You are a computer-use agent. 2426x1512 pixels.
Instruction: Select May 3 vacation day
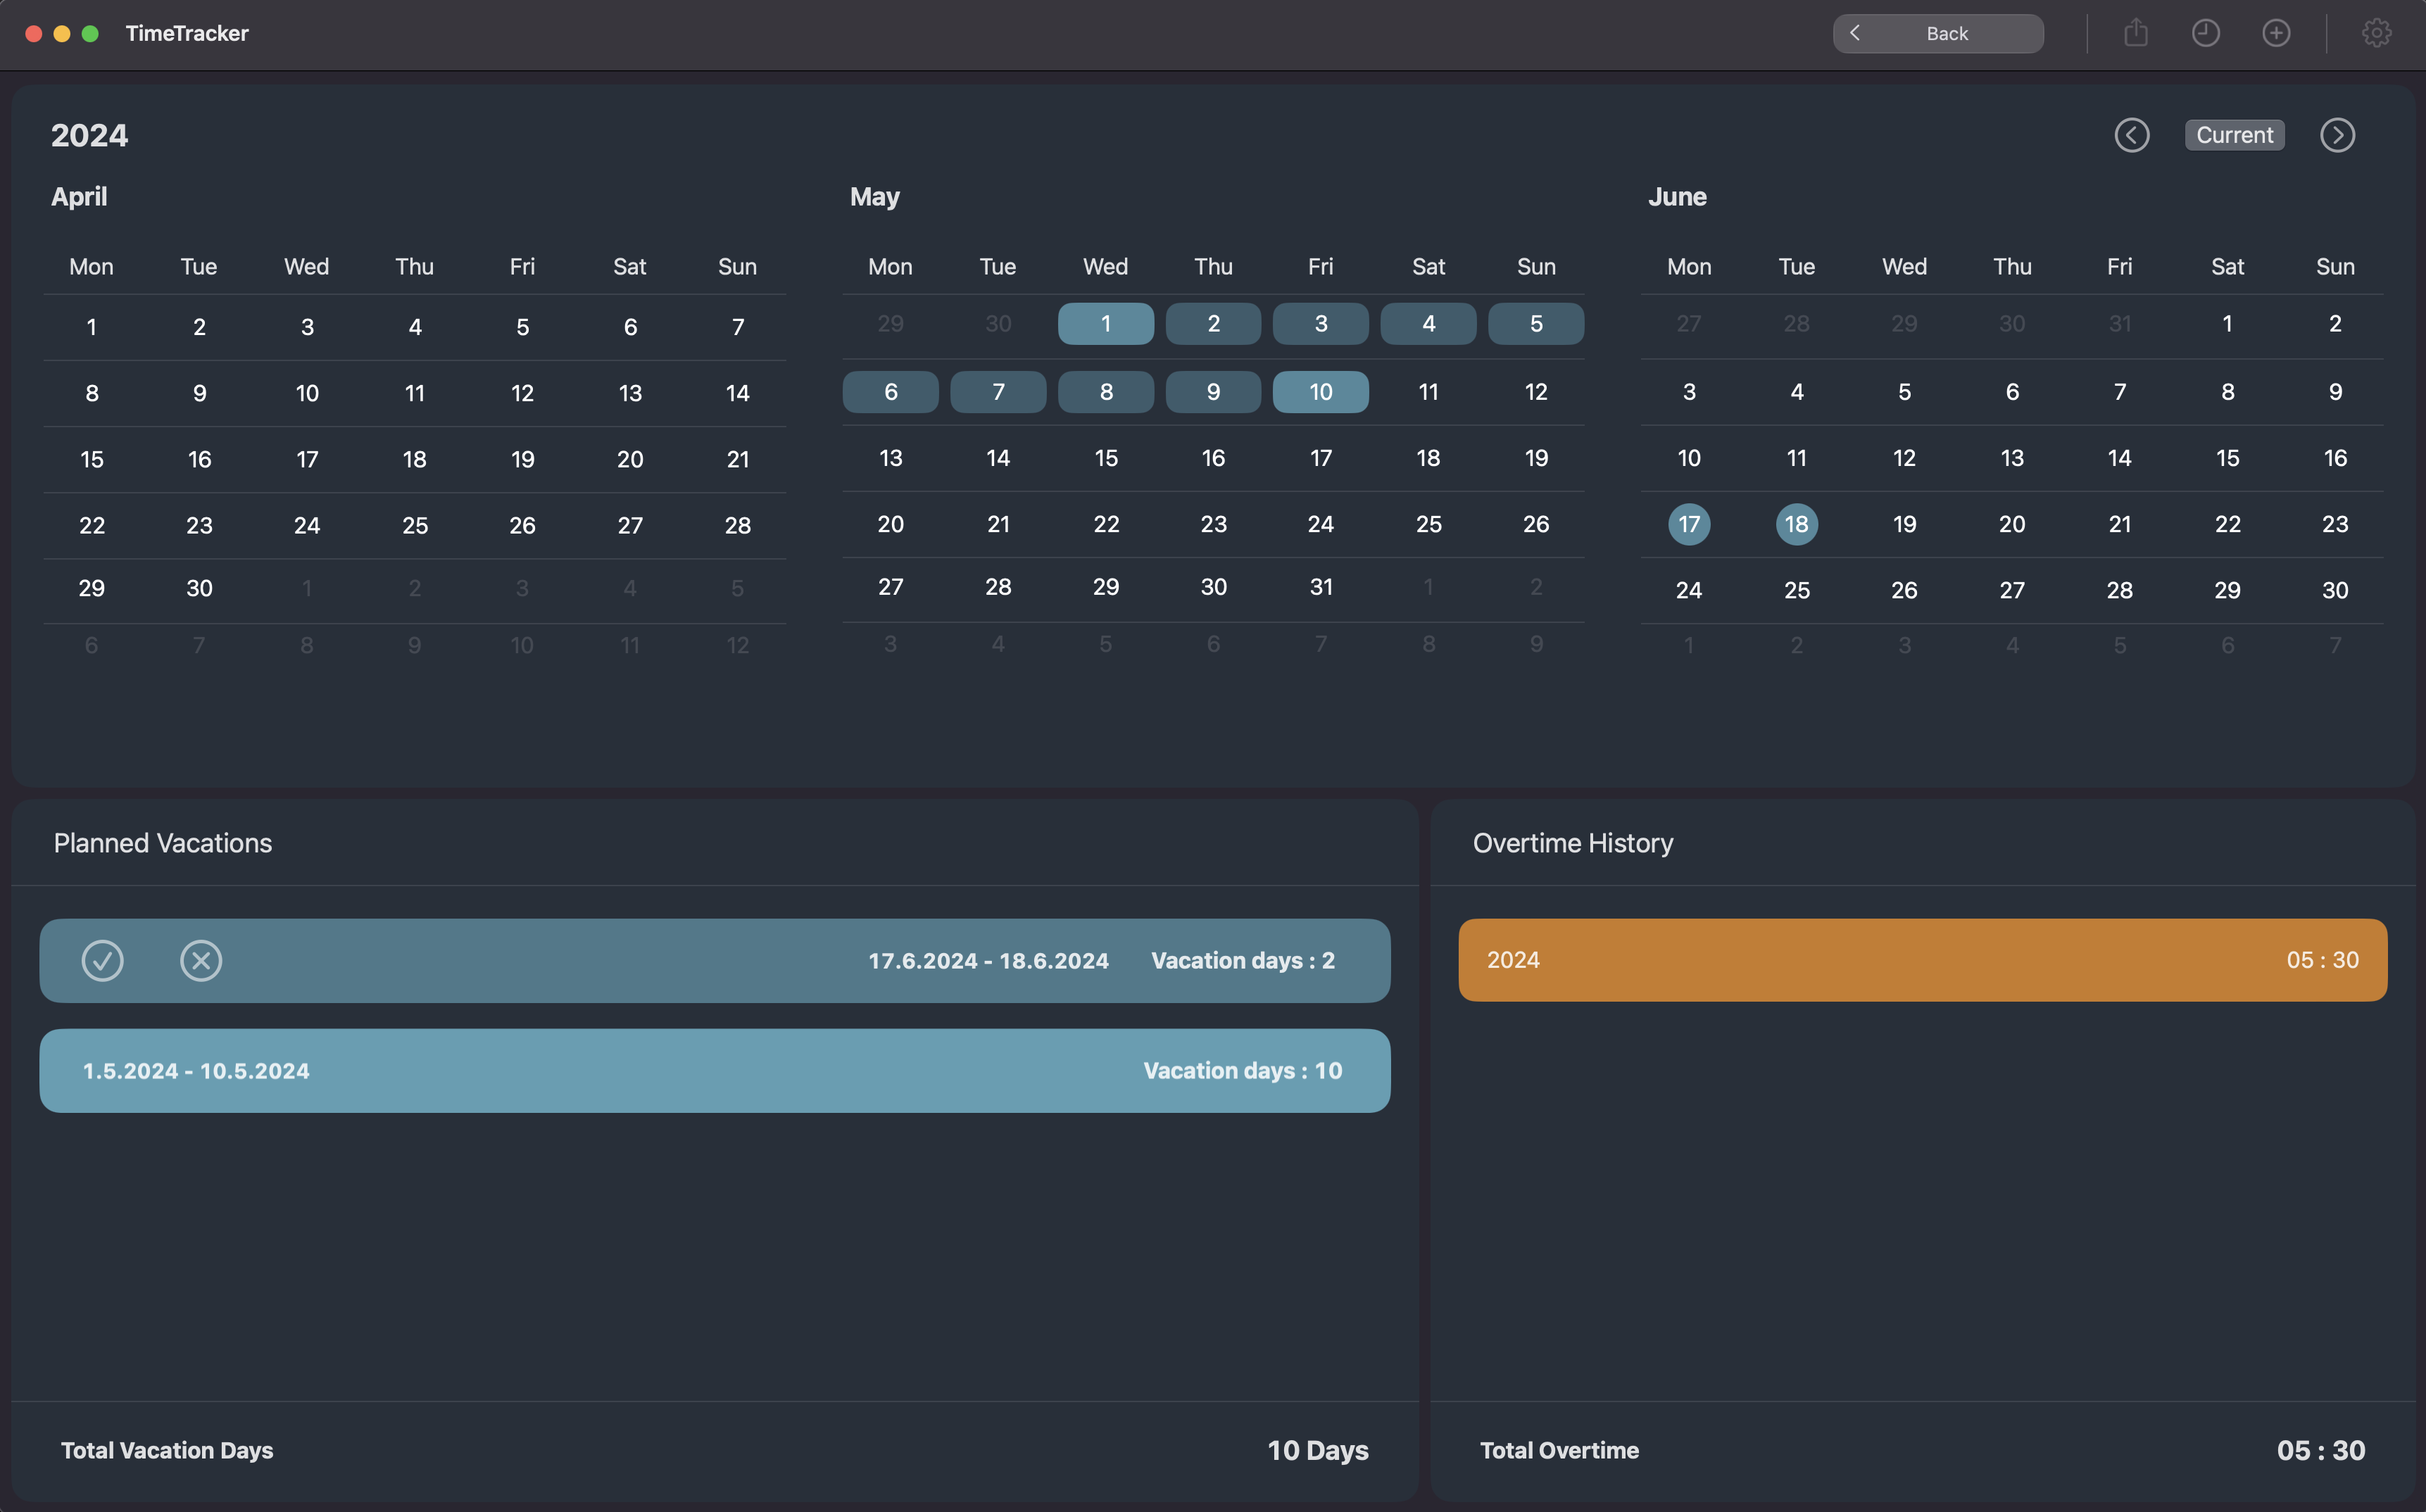coord(1321,324)
